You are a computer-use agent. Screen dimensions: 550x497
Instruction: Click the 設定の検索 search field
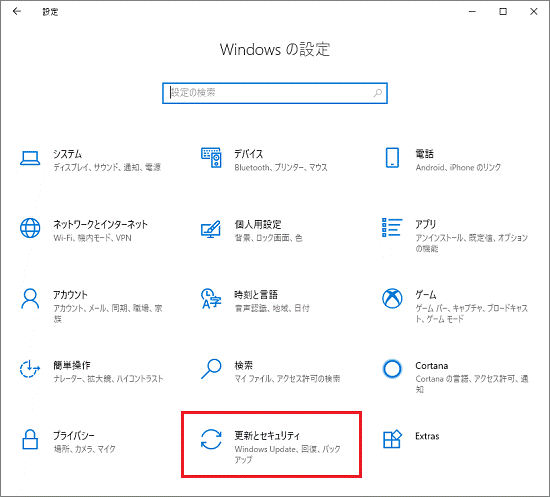click(275, 93)
